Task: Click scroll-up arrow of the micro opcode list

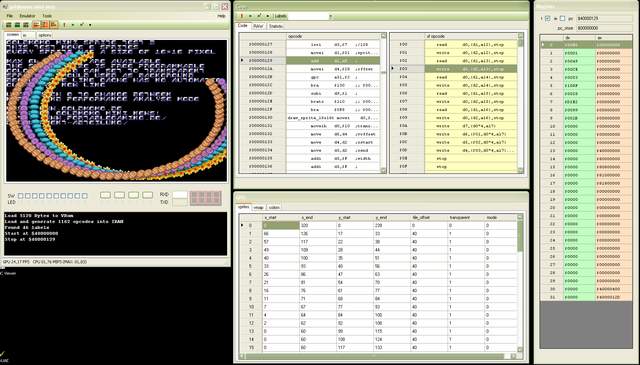Action: [520, 36]
